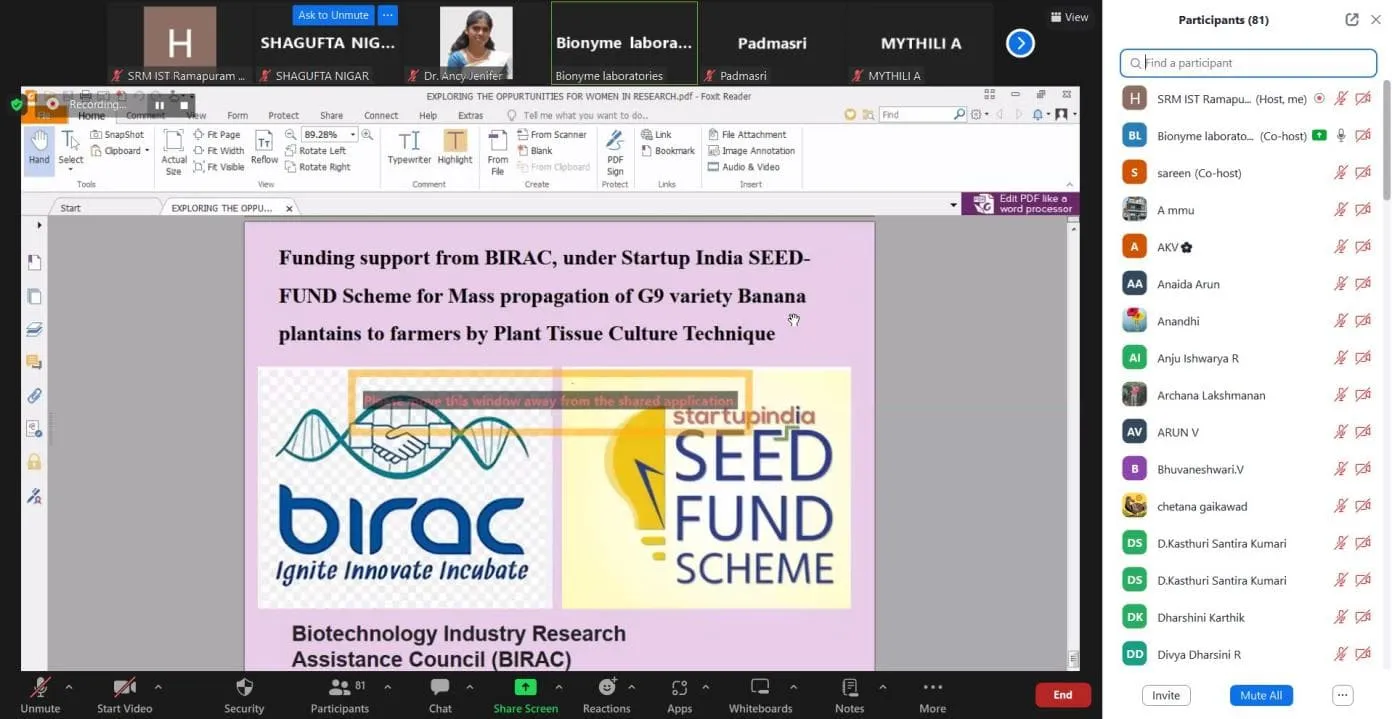Viewport: 1392px width, 719px height.
Task: Click the zoom out magnifier icon
Action: 291,134
